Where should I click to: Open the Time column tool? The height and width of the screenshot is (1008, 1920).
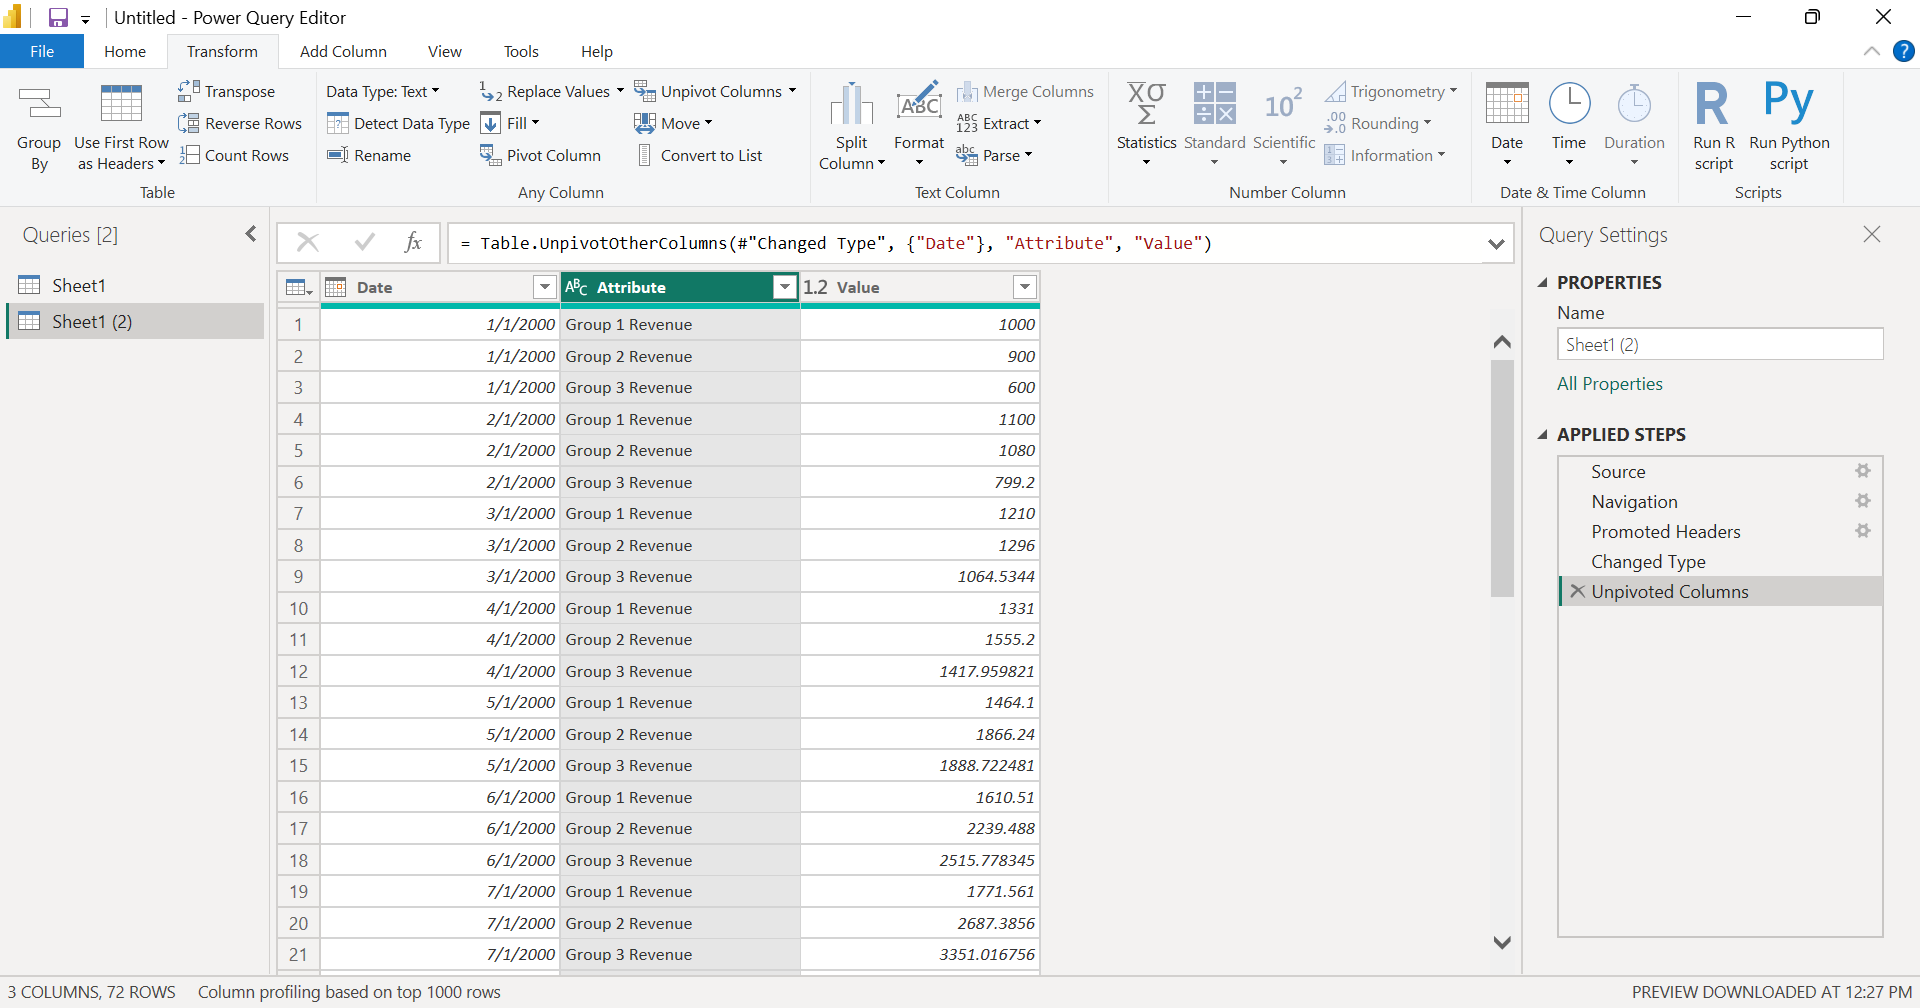[x=1569, y=123]
